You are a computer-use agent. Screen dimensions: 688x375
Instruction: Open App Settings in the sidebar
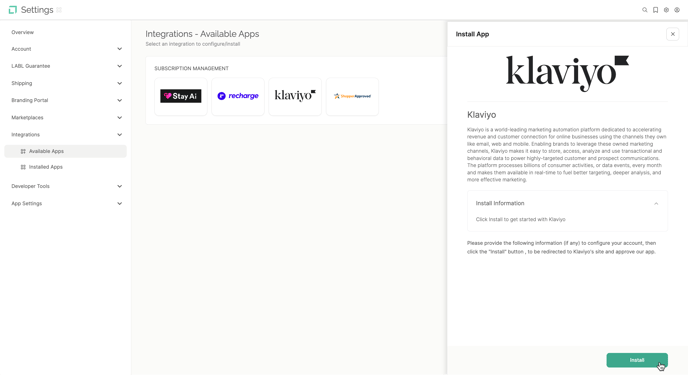point(27,204)
